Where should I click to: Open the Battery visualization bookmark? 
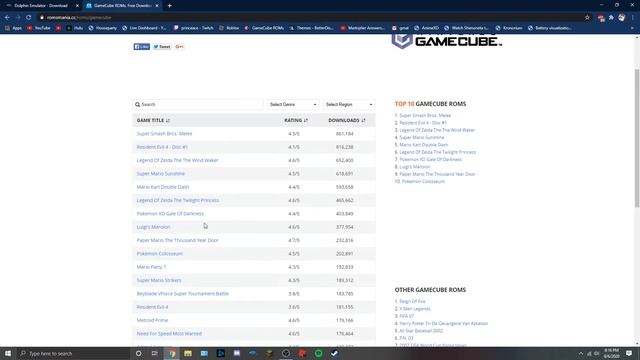(x=550, y=28)
